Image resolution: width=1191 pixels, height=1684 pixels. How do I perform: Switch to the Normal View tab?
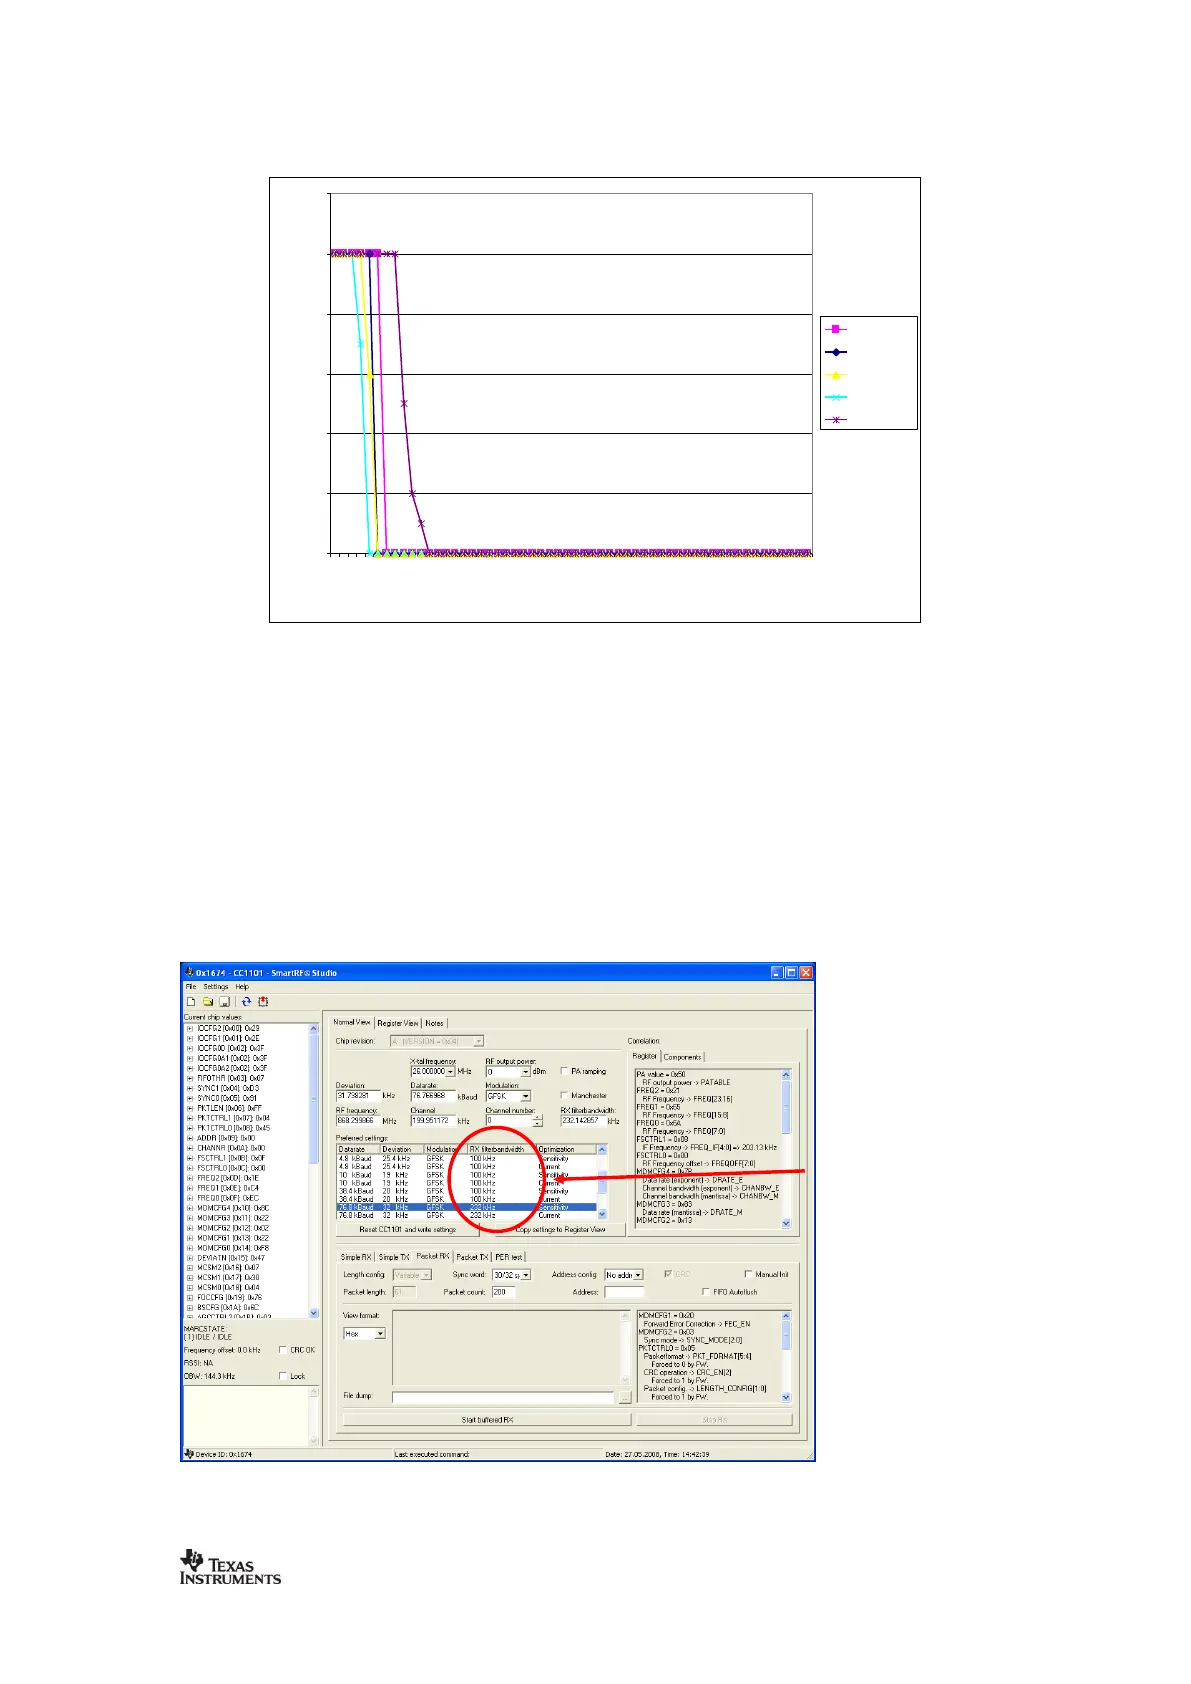point(351,1022)
